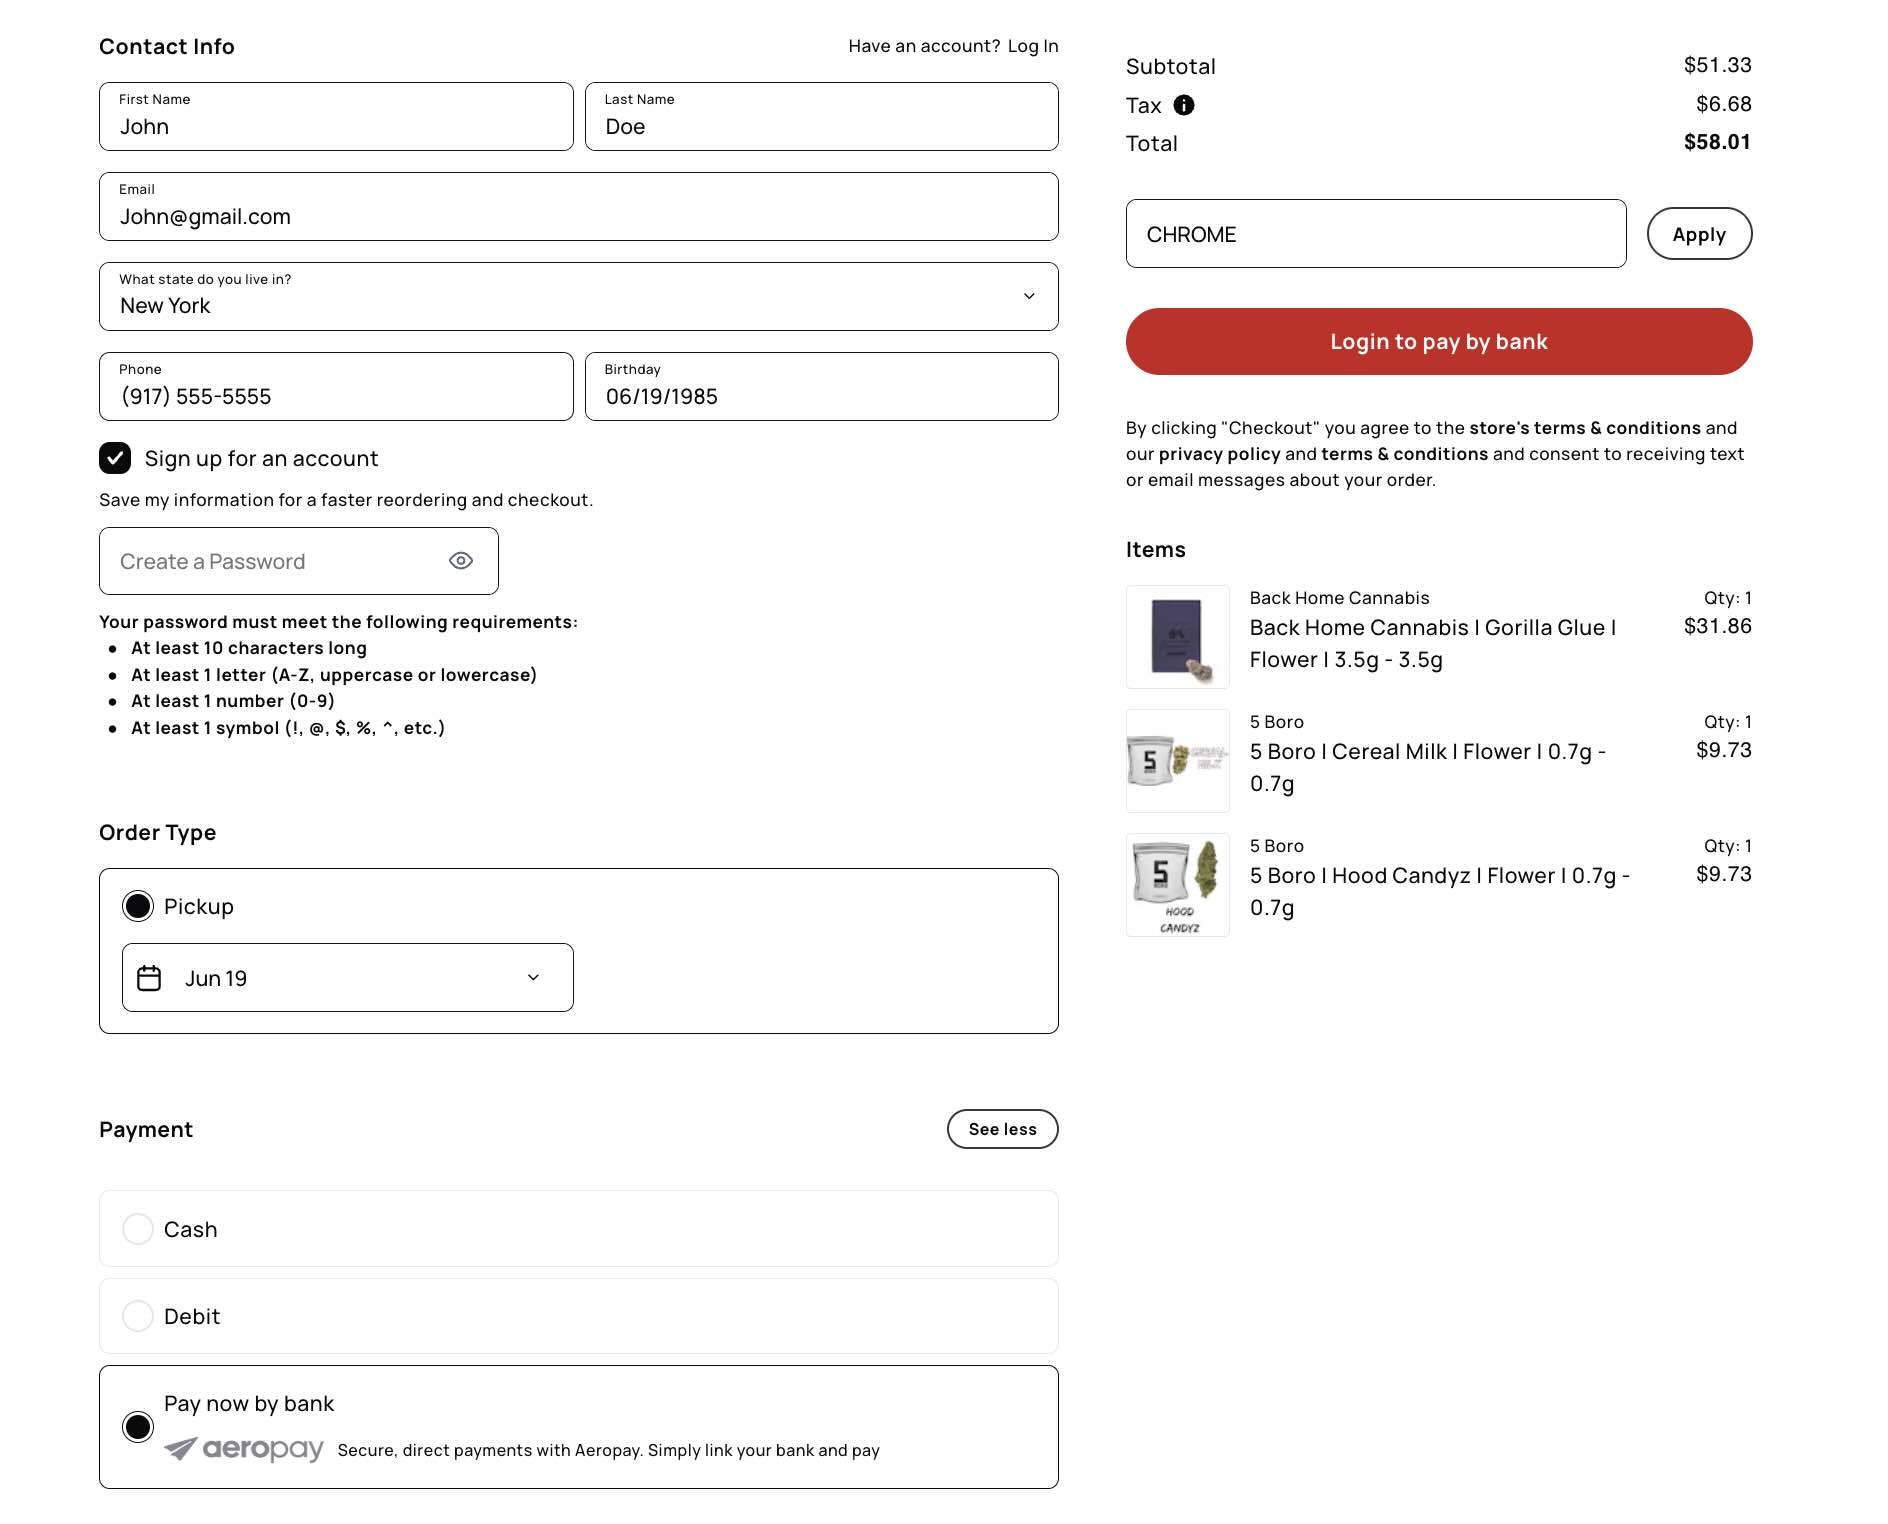The image size is (1888, 1524).
Task: Click the Gorilla Glue product thumbnail
Action: point(1178,637)
